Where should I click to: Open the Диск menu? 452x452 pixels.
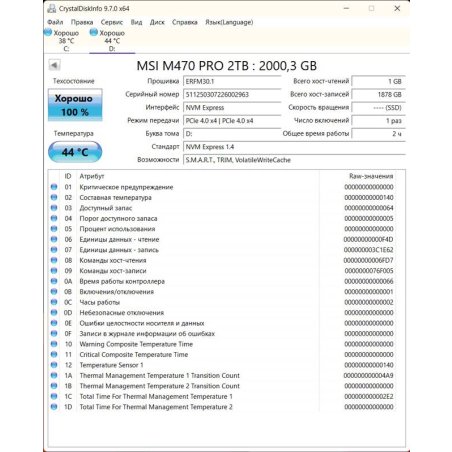click(157, 22)
